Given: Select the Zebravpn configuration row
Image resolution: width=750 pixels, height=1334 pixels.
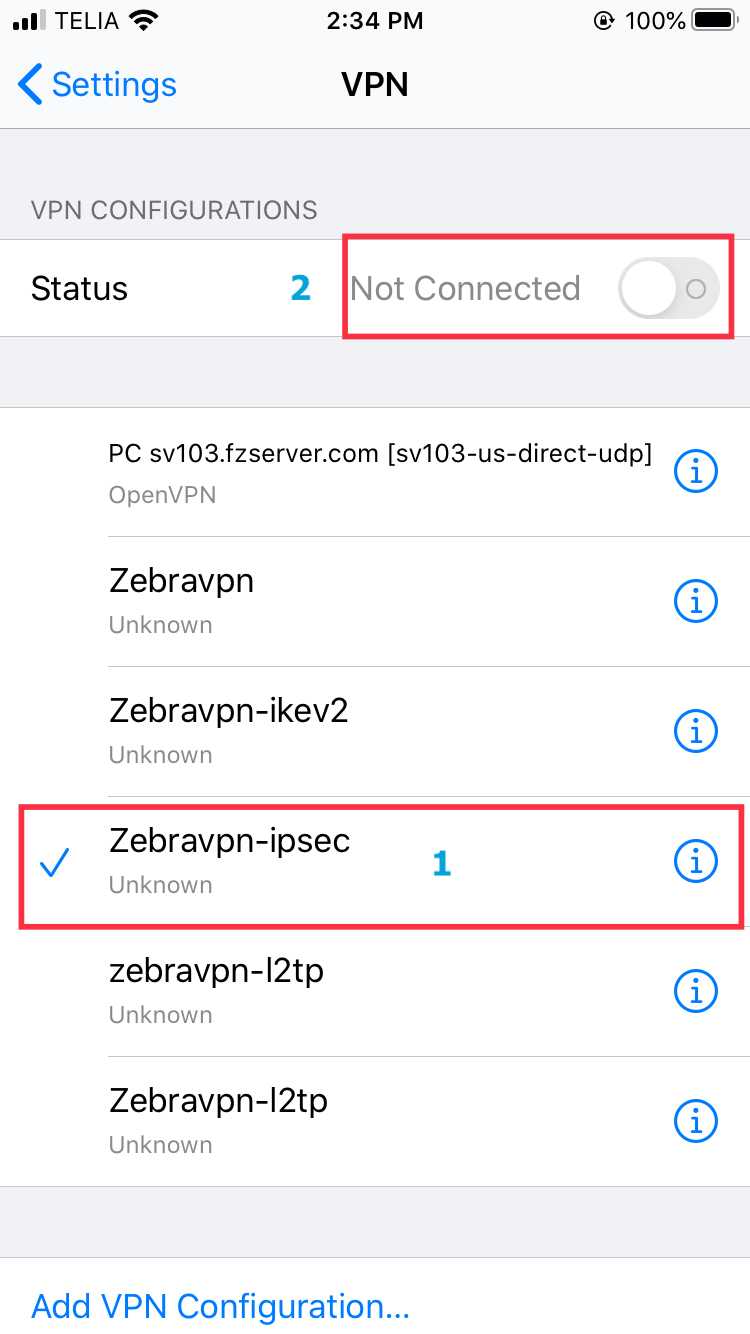Looking at the screenshot, I should tap(181, 600).
